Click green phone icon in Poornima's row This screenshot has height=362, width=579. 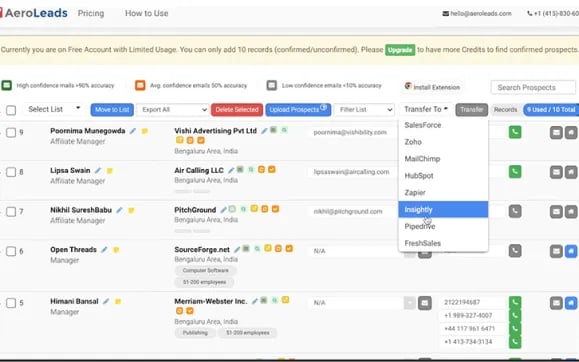pos(515,132)
